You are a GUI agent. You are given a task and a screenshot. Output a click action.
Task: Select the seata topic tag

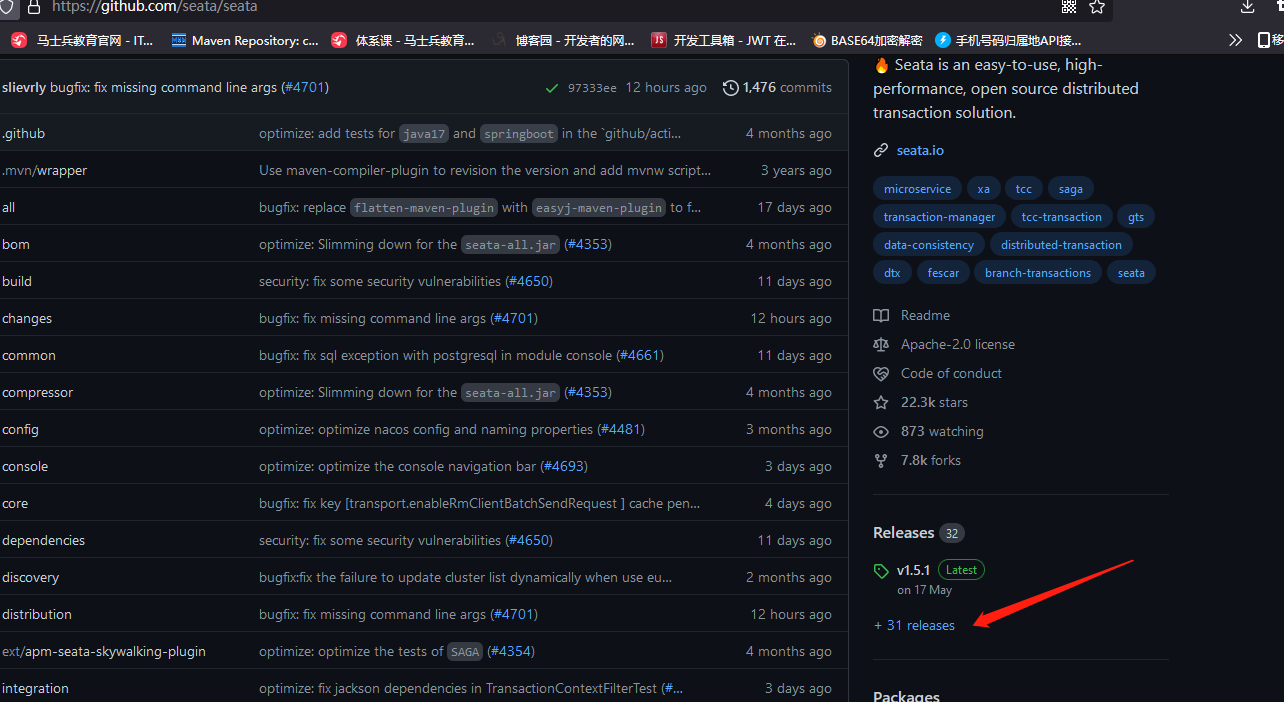(x=1131, y=273)
